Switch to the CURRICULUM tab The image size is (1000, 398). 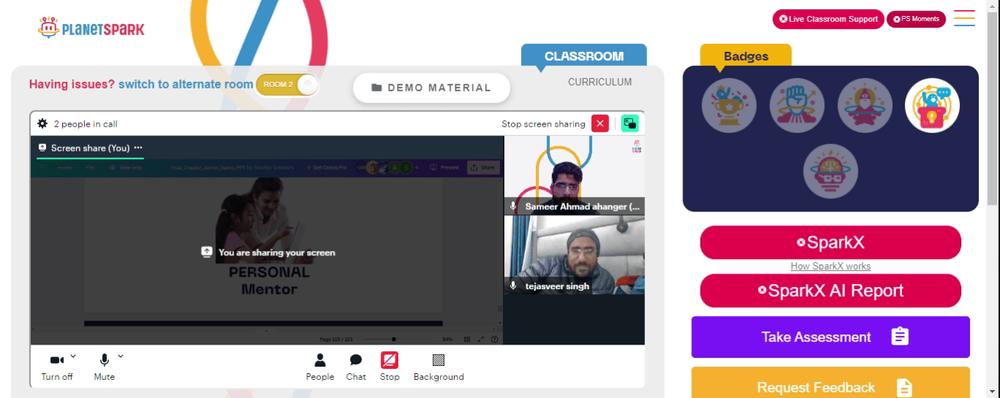tap(600, 82)
